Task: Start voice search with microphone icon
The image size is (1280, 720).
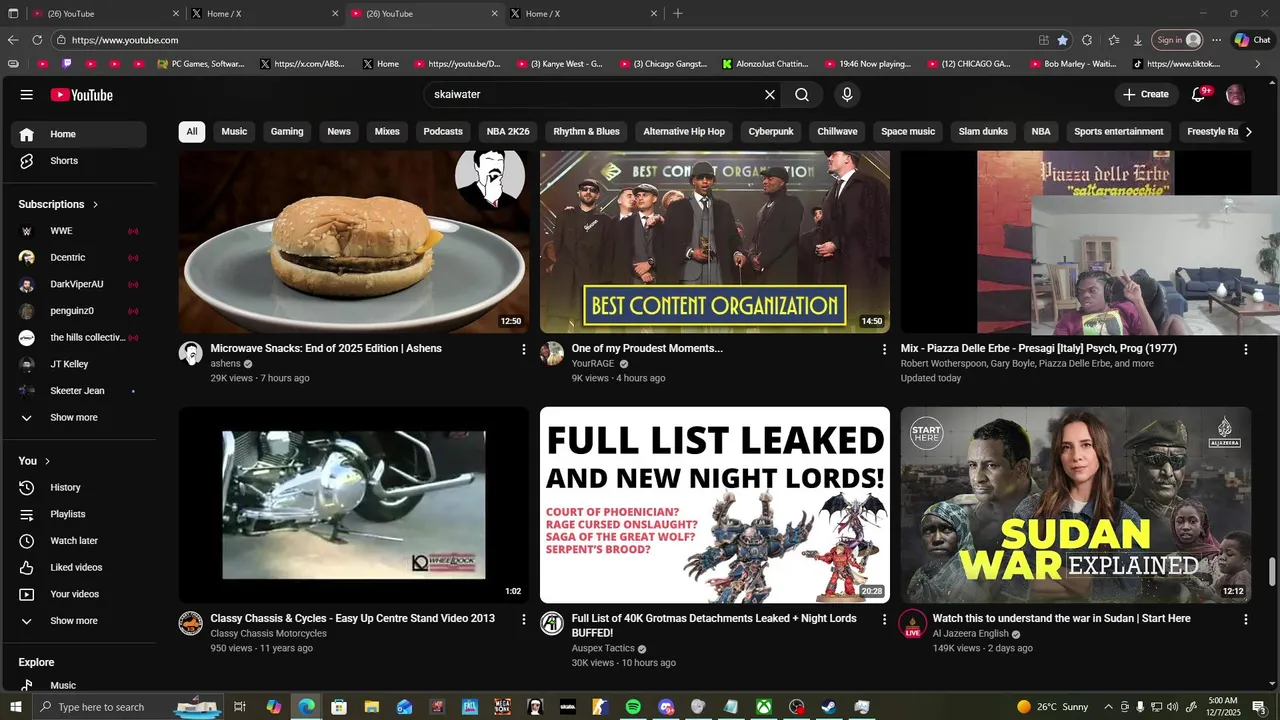Action: coord(847,95)
